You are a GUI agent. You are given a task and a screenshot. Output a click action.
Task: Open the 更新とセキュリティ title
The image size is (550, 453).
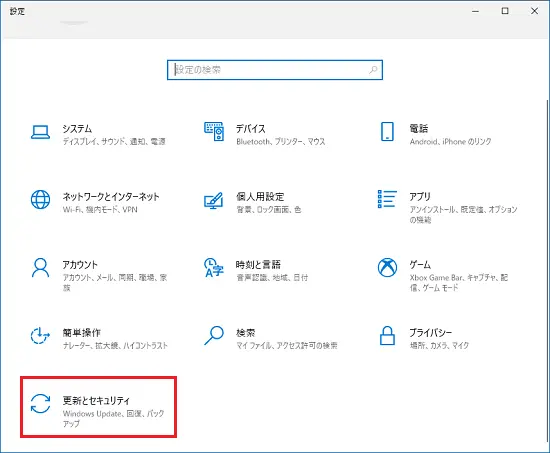coord(96,400)
